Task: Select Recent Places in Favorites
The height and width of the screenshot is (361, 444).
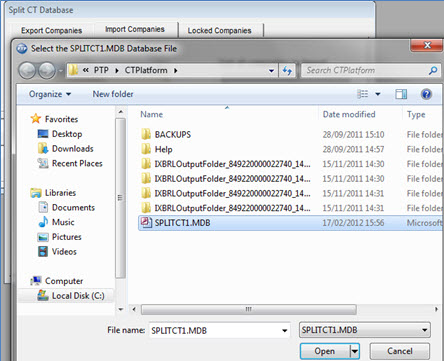Action: 77,163
